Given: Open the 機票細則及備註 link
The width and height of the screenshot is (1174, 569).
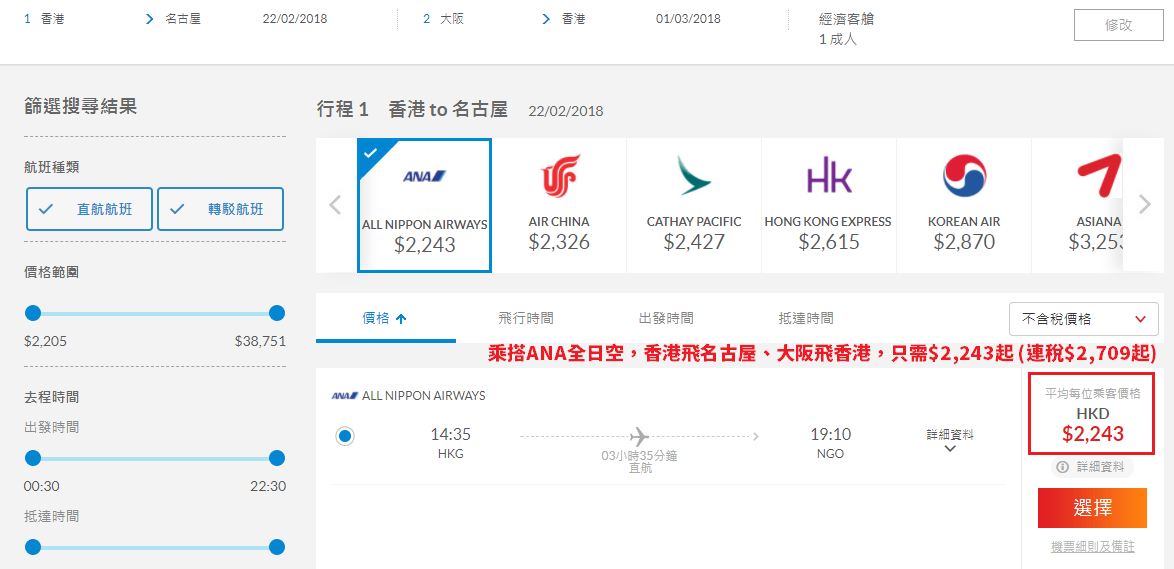Looking at the screenshot, I should (1092, 547).
